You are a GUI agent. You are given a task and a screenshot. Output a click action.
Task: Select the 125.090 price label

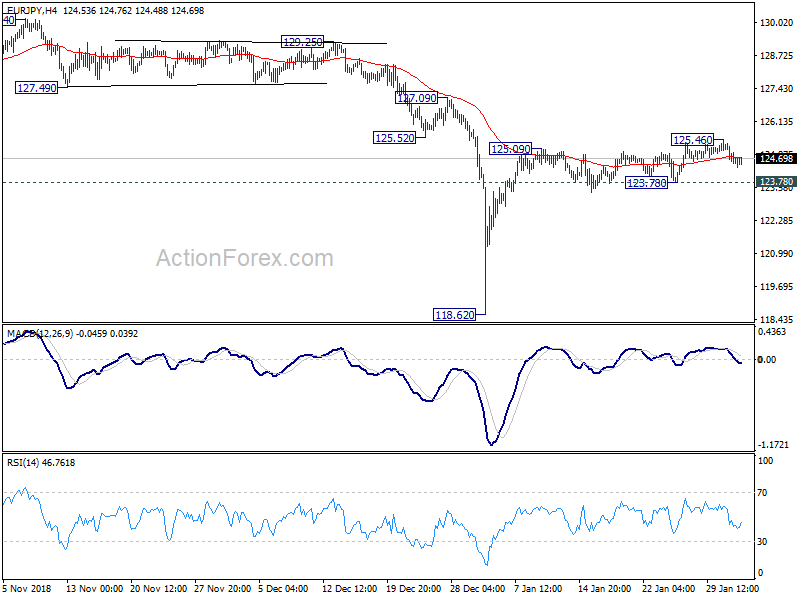pos(510,149)
